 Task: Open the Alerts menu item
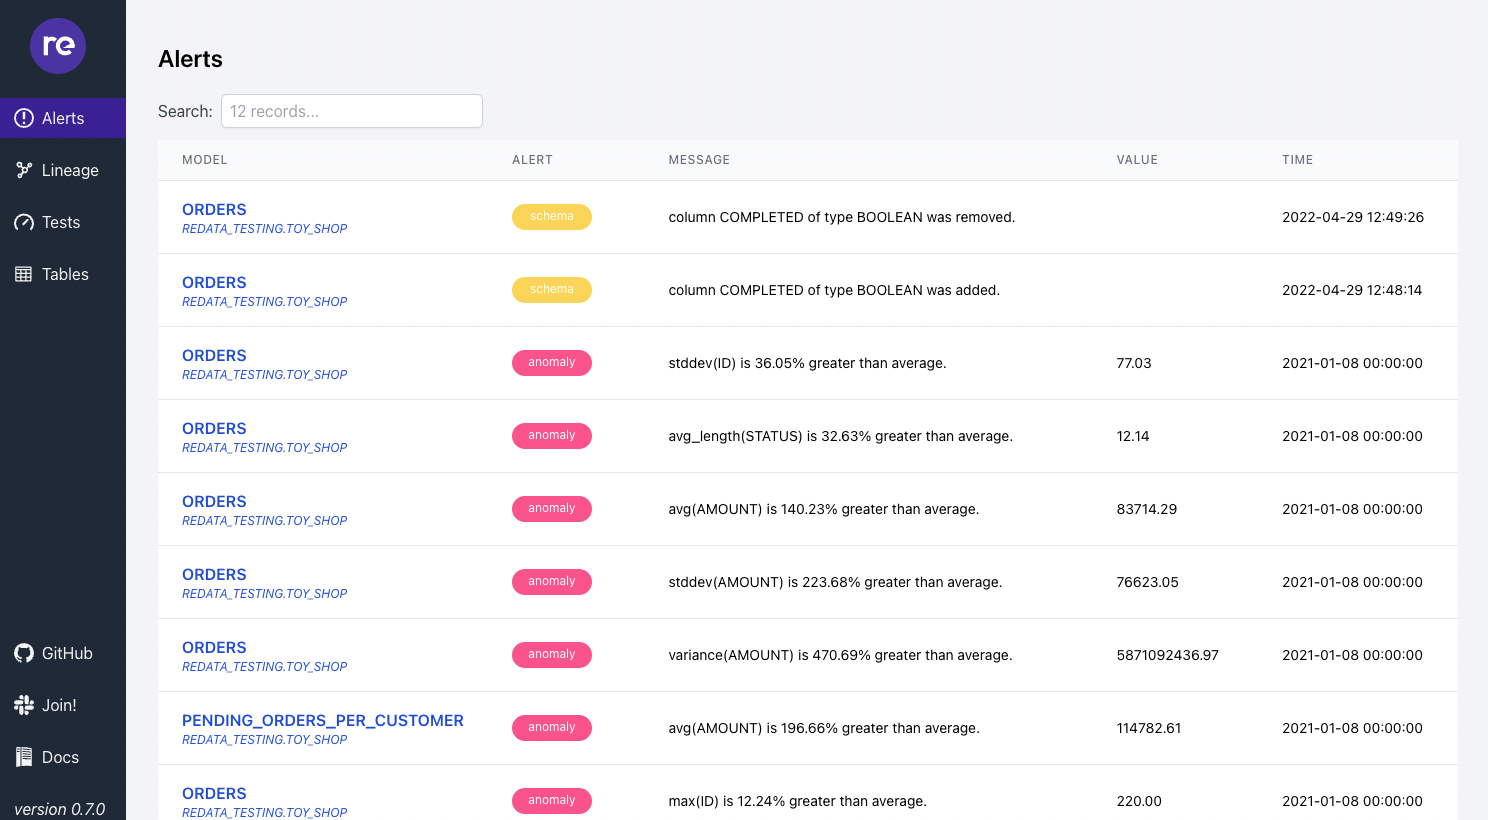tap(63, 118)
